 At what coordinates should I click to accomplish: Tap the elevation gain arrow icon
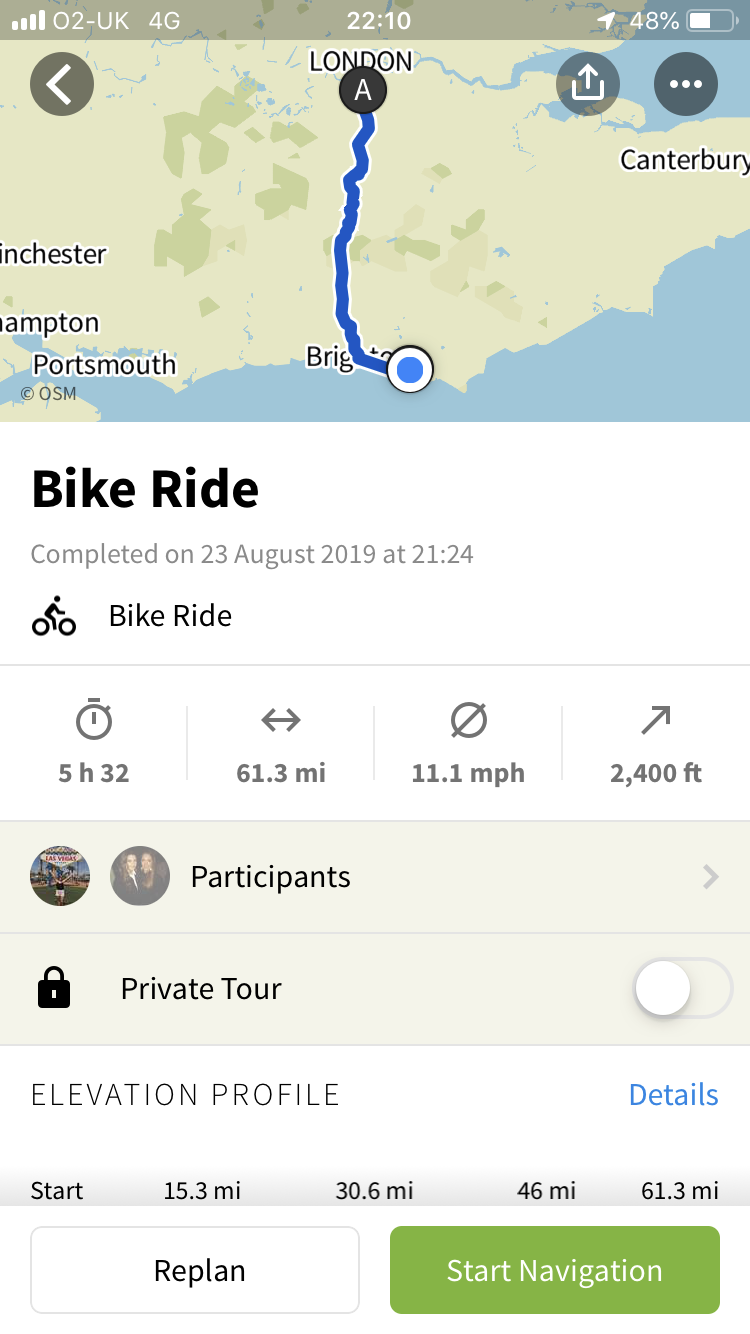point(656,720)
